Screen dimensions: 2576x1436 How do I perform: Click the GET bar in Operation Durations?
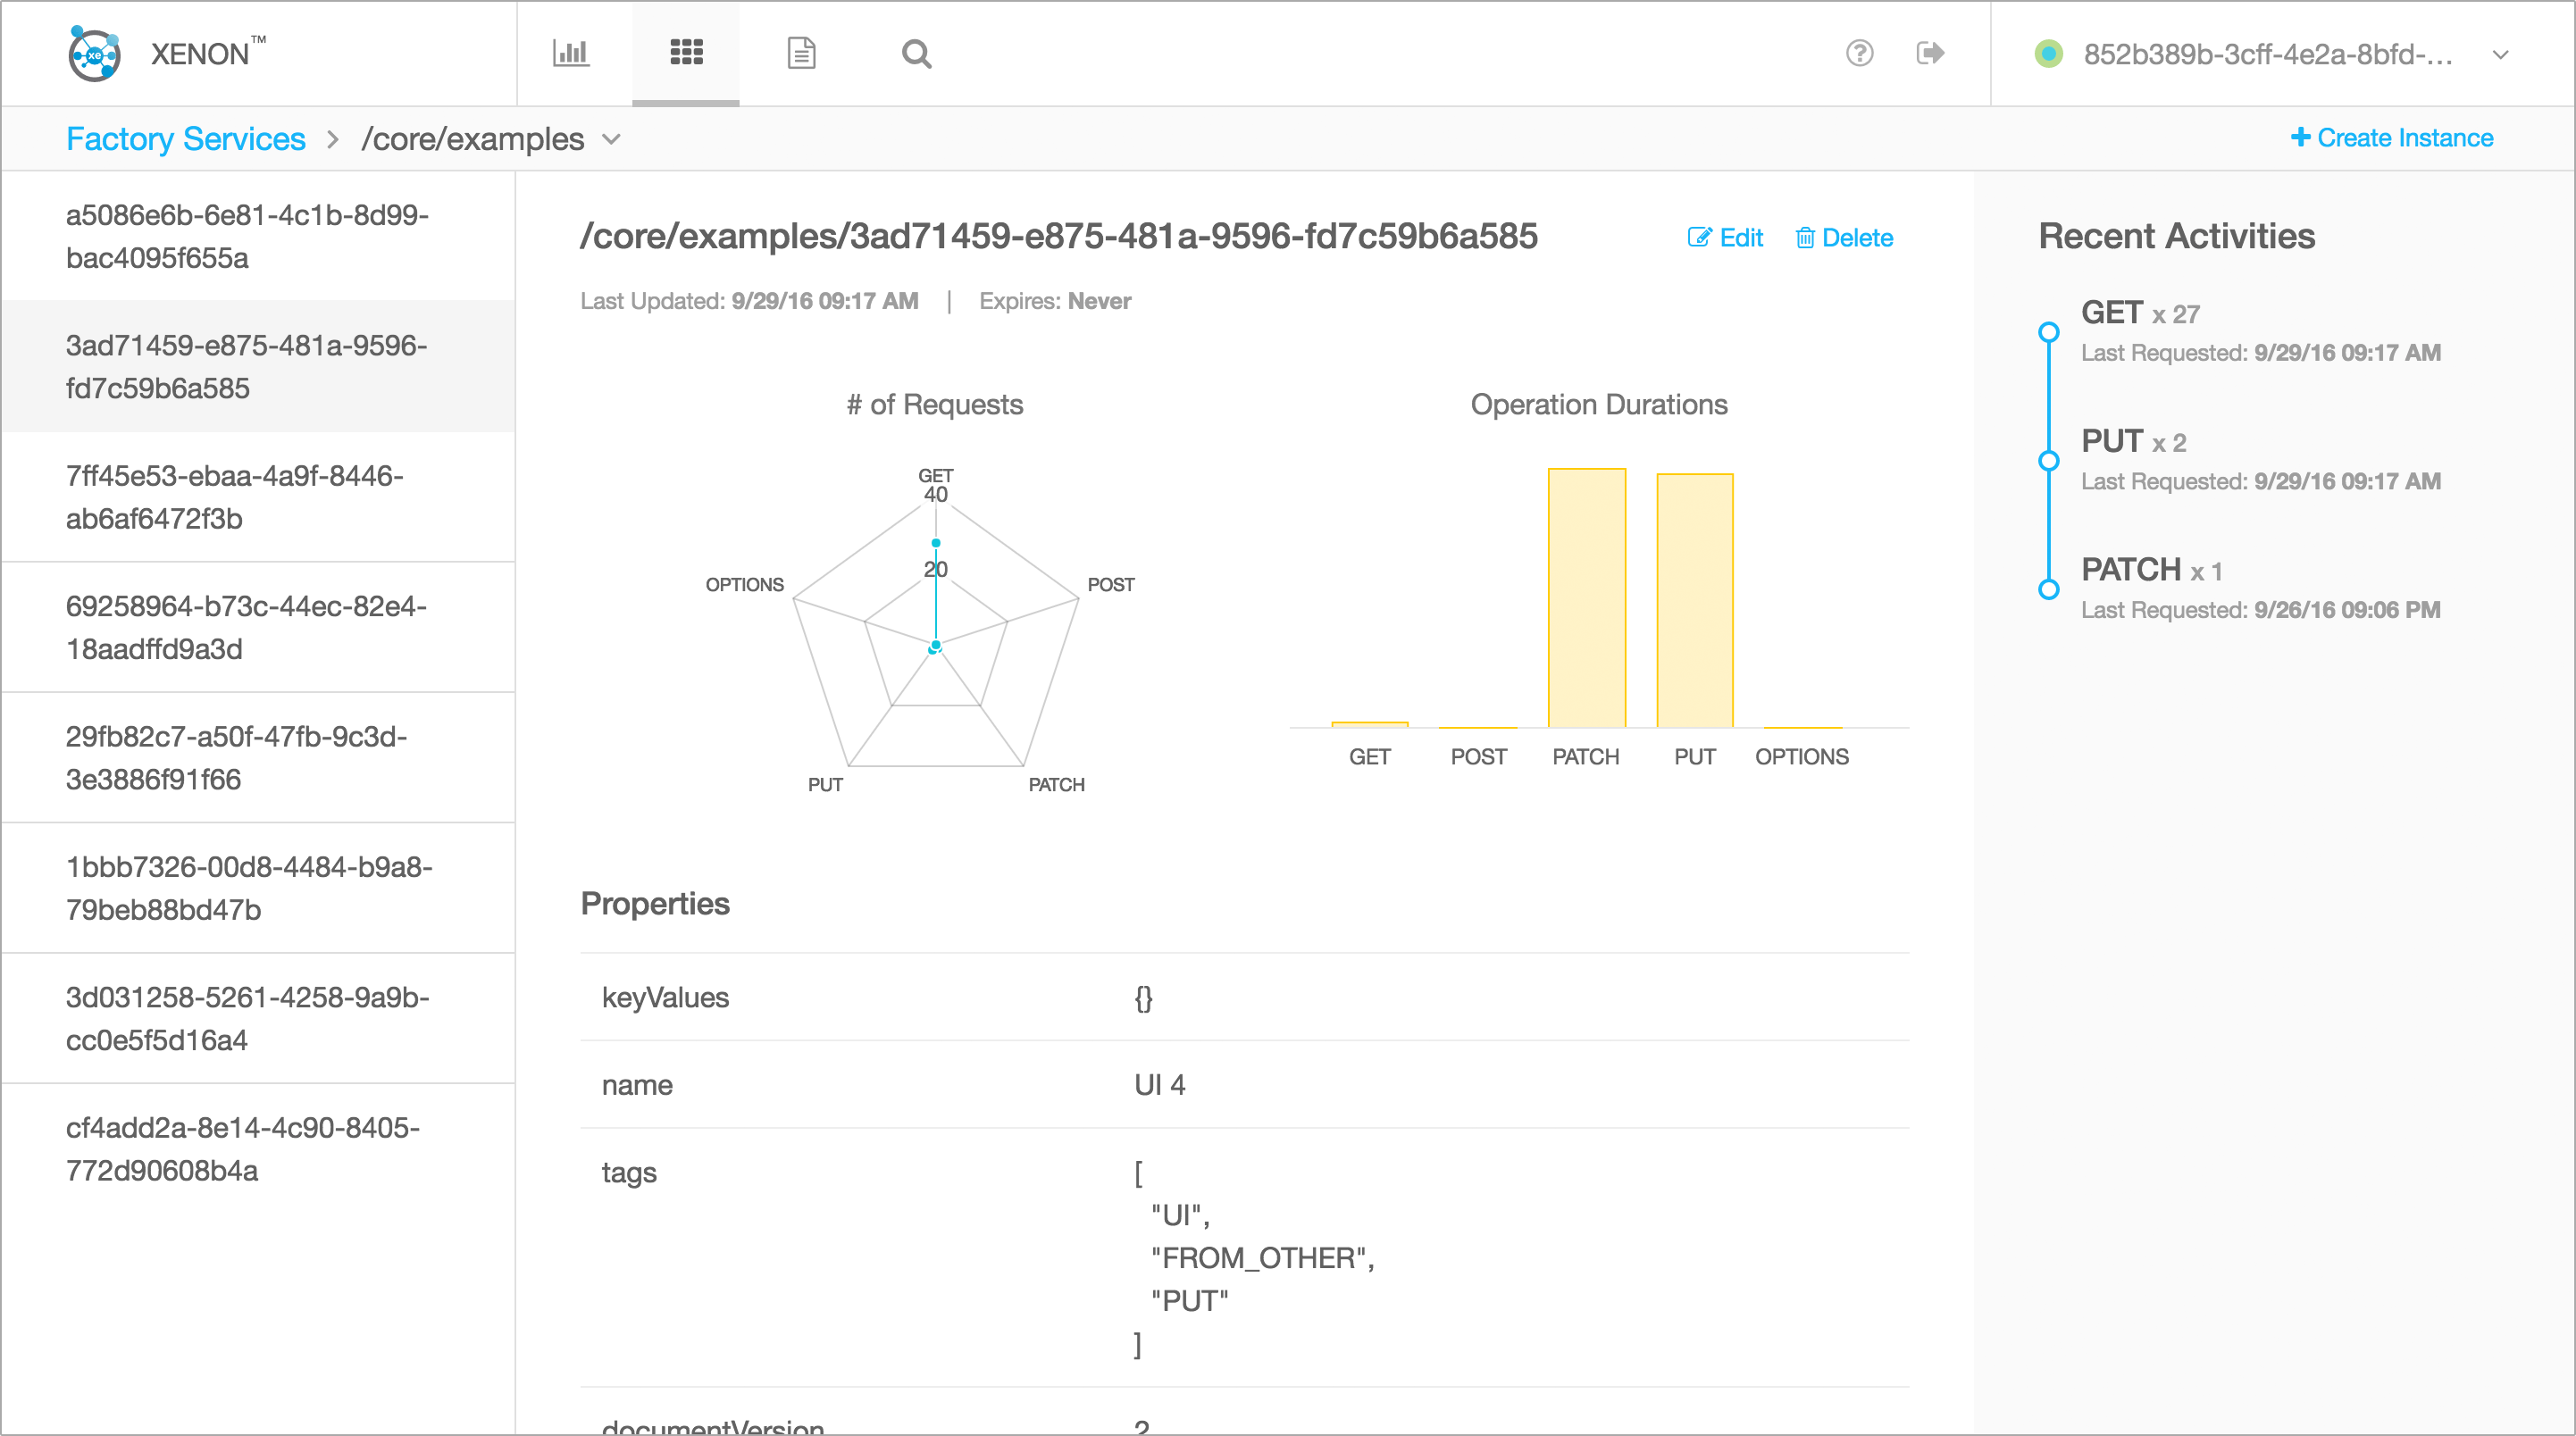point(1370,724)
